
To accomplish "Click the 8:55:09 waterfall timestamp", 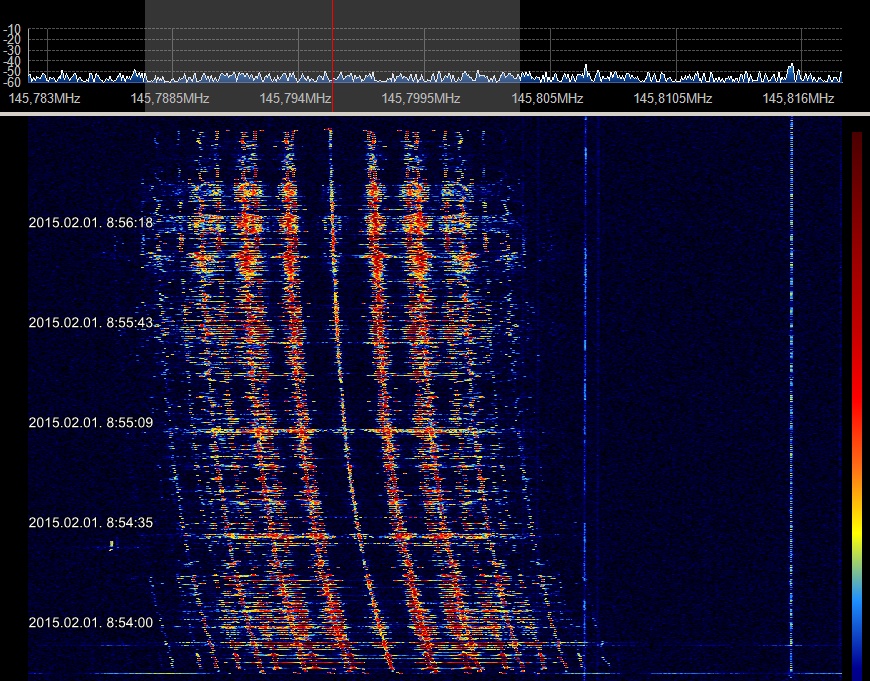I will tap(90, 422).
